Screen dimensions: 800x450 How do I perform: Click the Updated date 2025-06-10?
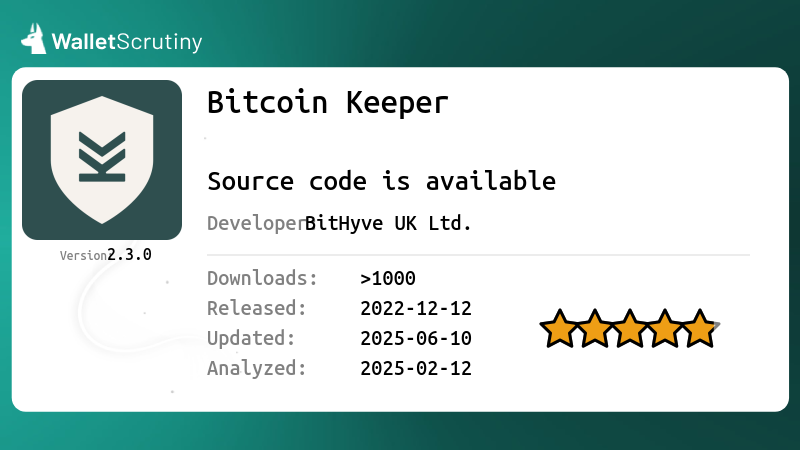(416, 338)
